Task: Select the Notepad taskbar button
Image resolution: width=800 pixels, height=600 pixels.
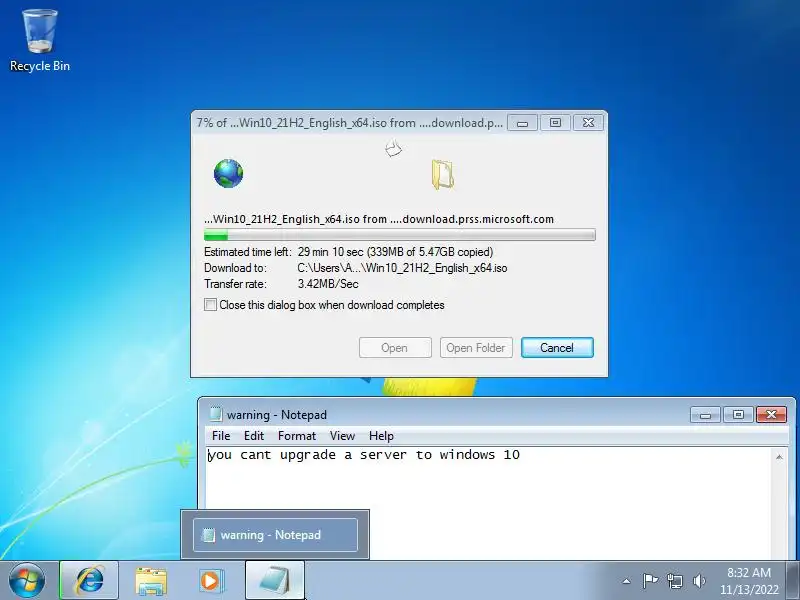Action: (x=275, y=581)
